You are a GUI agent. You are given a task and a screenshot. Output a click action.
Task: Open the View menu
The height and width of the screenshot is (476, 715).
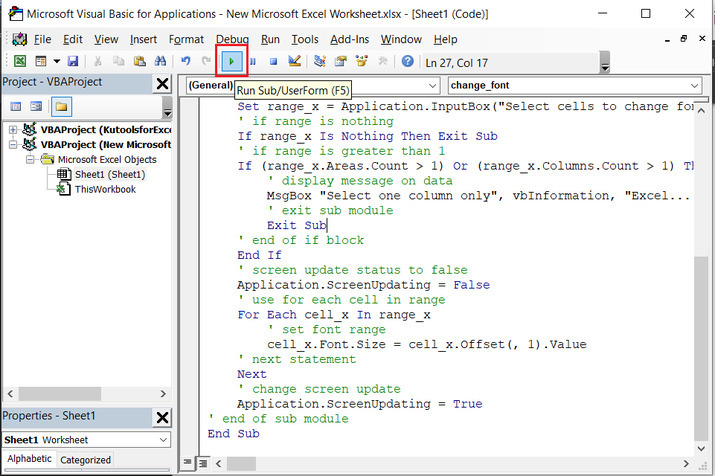(x=106, y=40)
